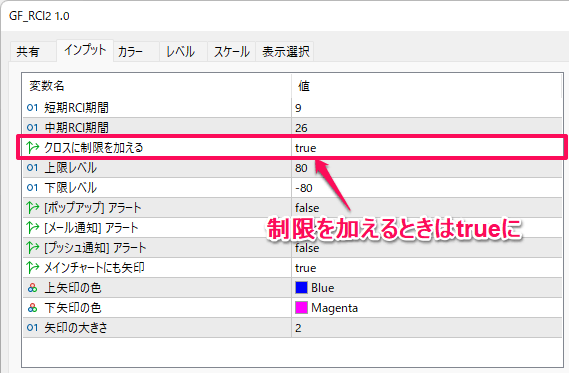Screen dimensions: 569x373
Task: Edit the 下限レベル value -80
Action: 304,188
